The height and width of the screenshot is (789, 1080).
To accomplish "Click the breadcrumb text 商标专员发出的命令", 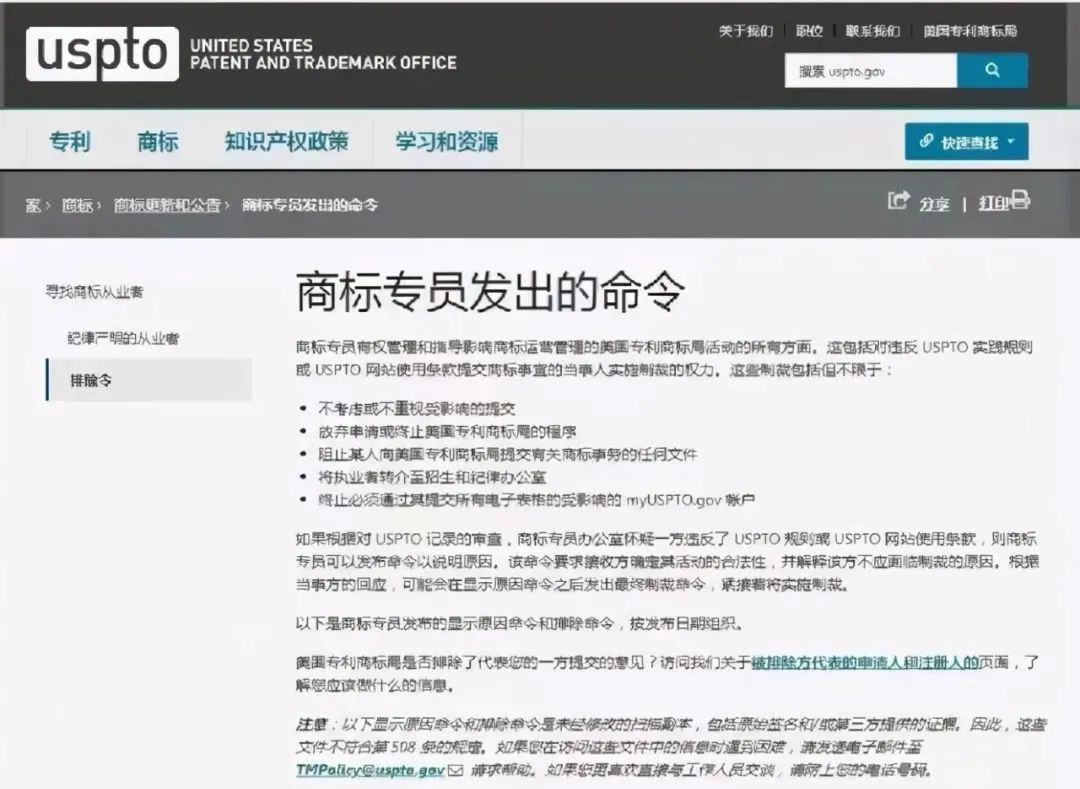I will (x=310, y=205).
